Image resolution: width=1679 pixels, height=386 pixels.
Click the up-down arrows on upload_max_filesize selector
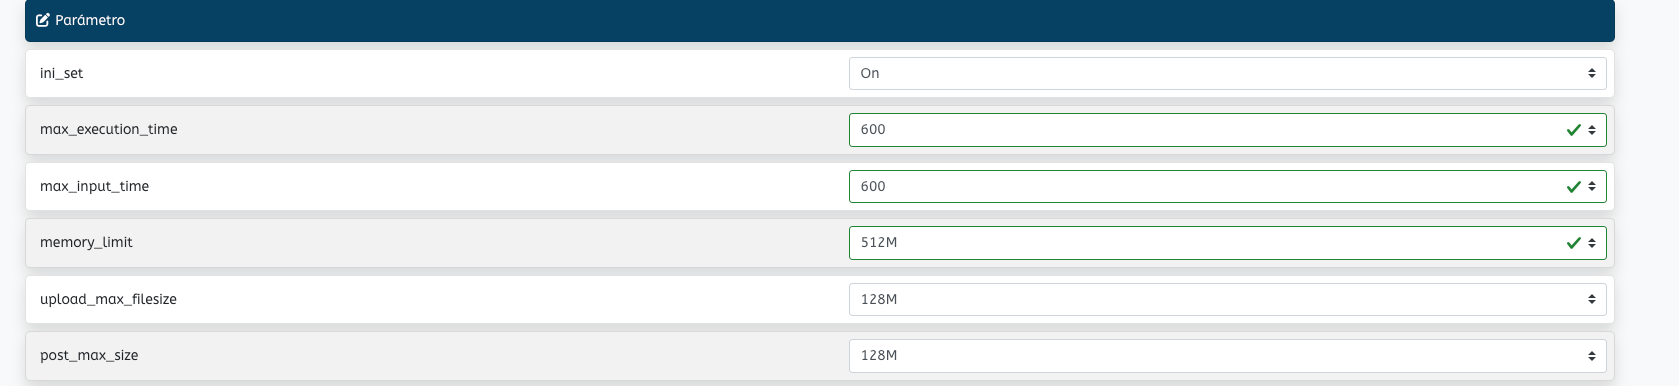(x=1592, y=299)
